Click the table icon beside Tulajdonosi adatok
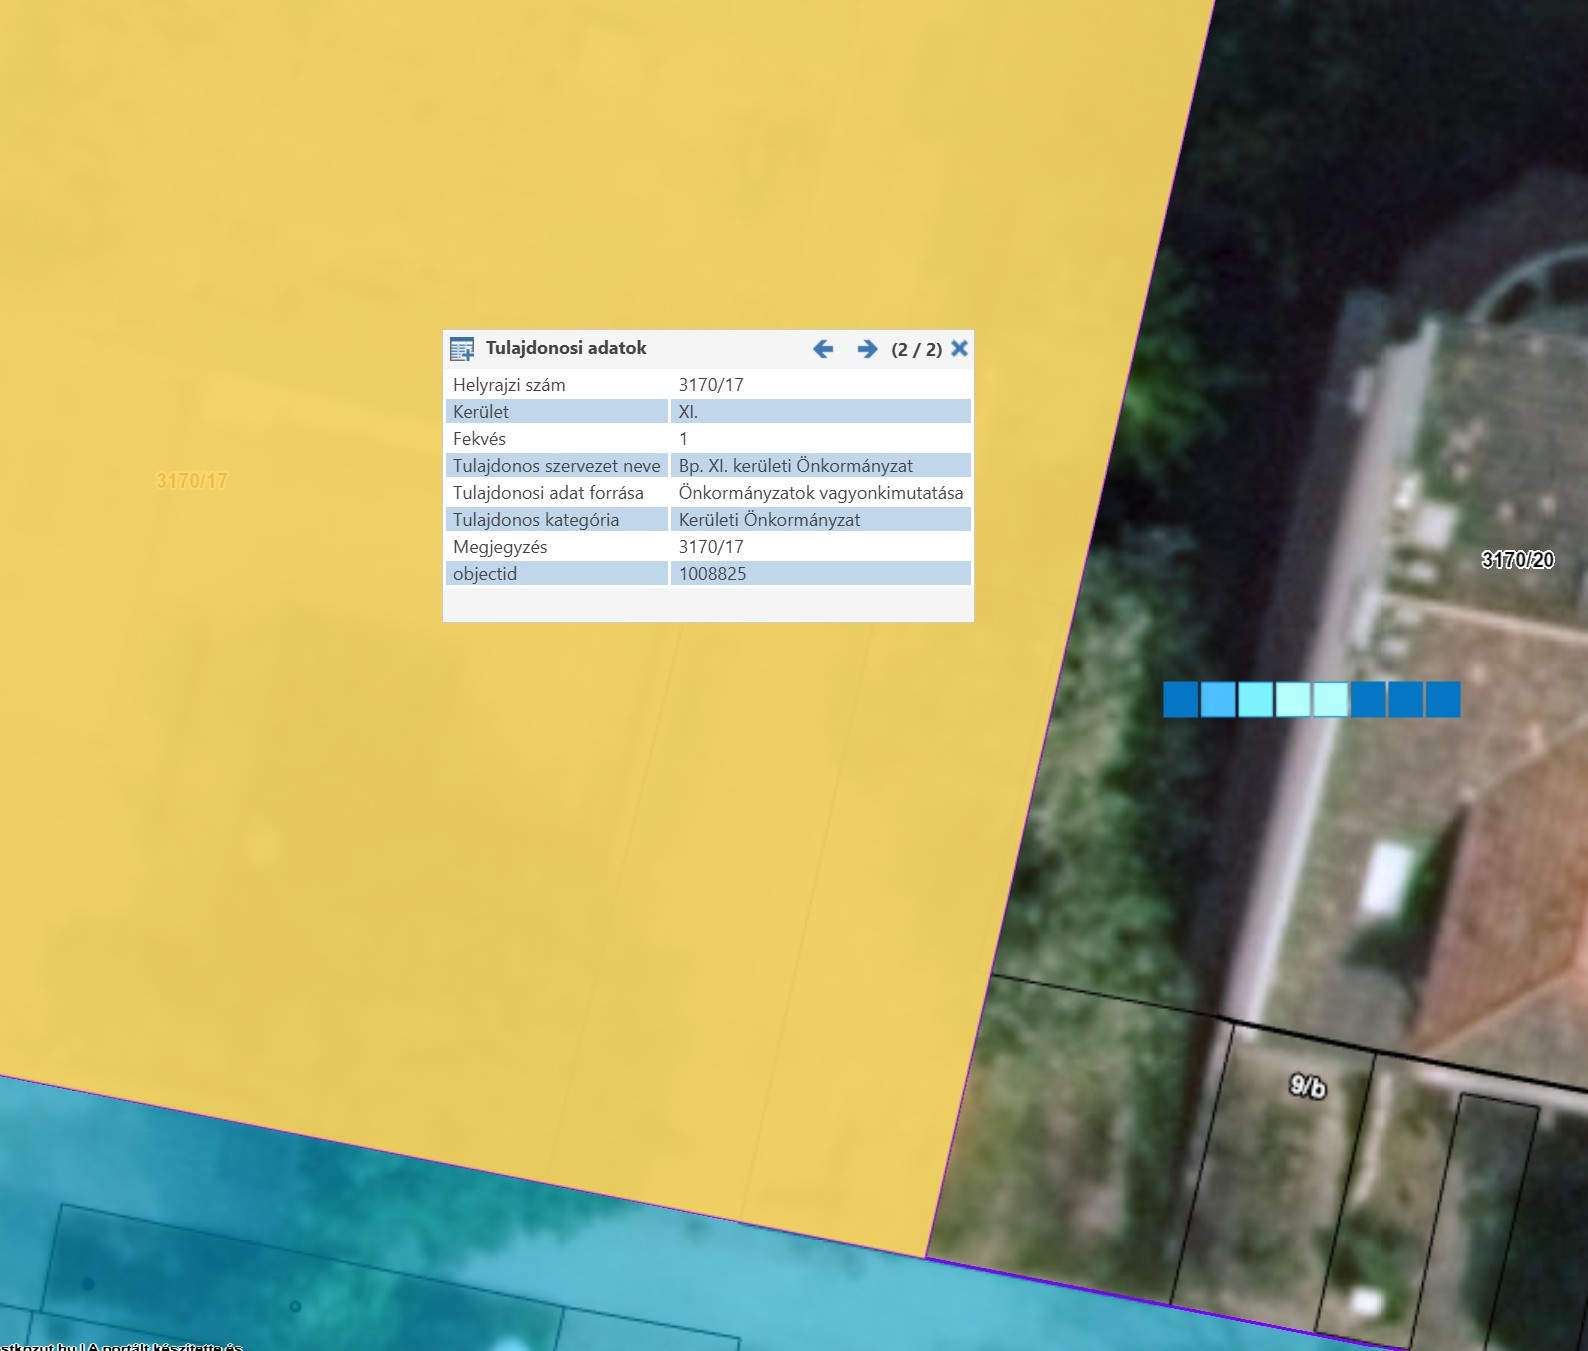 pyautogui.click(x=462, y=349)
